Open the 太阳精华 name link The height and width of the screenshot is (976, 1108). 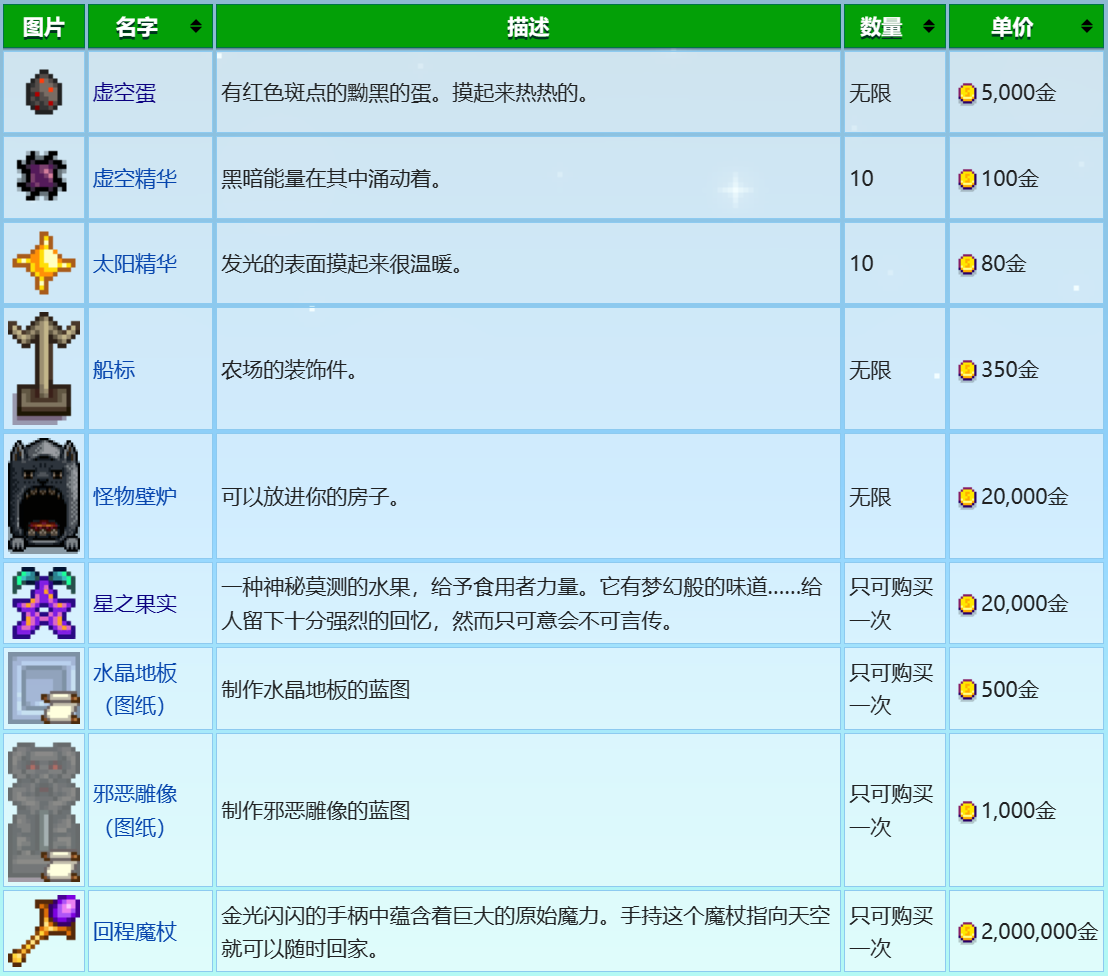click(135, 264)
